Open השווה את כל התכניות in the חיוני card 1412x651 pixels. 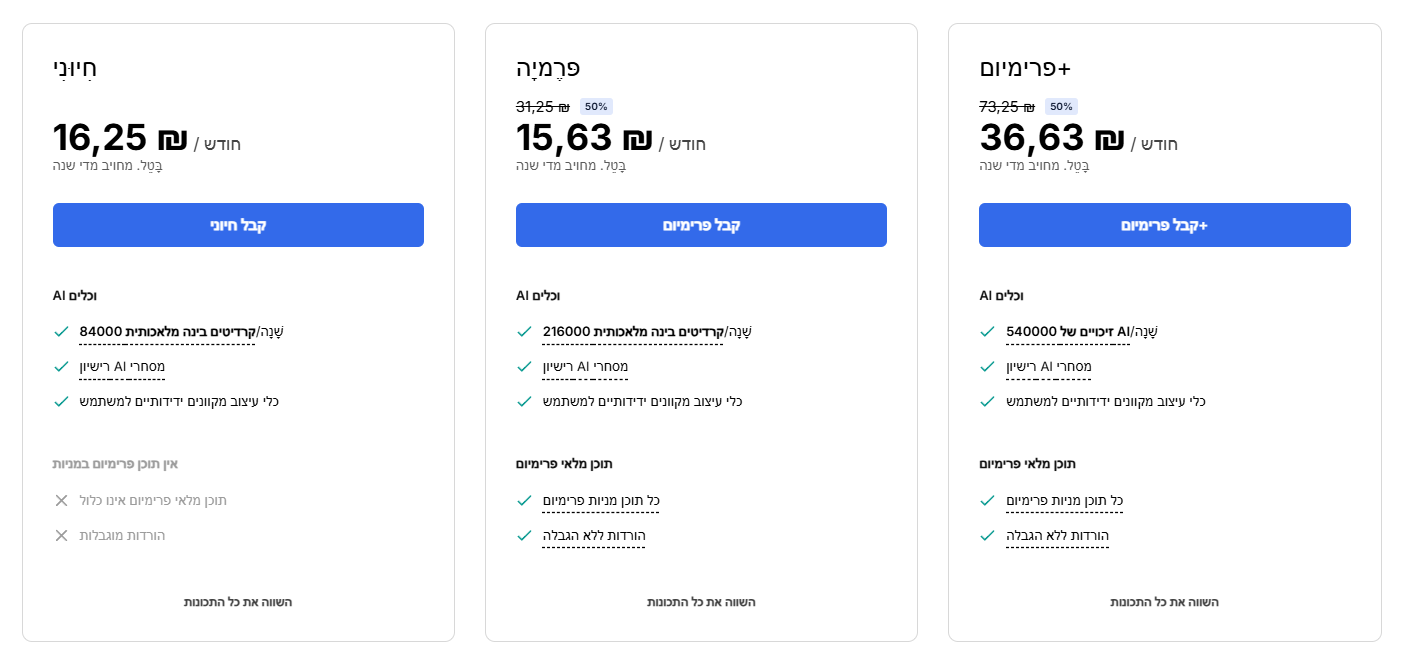click(238, 602)
